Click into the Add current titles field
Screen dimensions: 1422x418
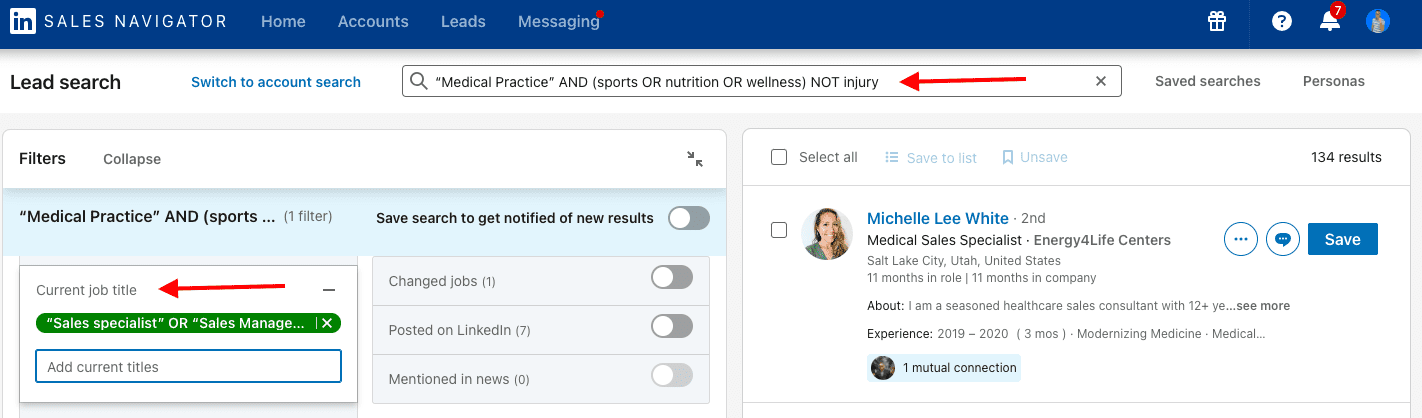pyautogui.click(x=188, y=367)
